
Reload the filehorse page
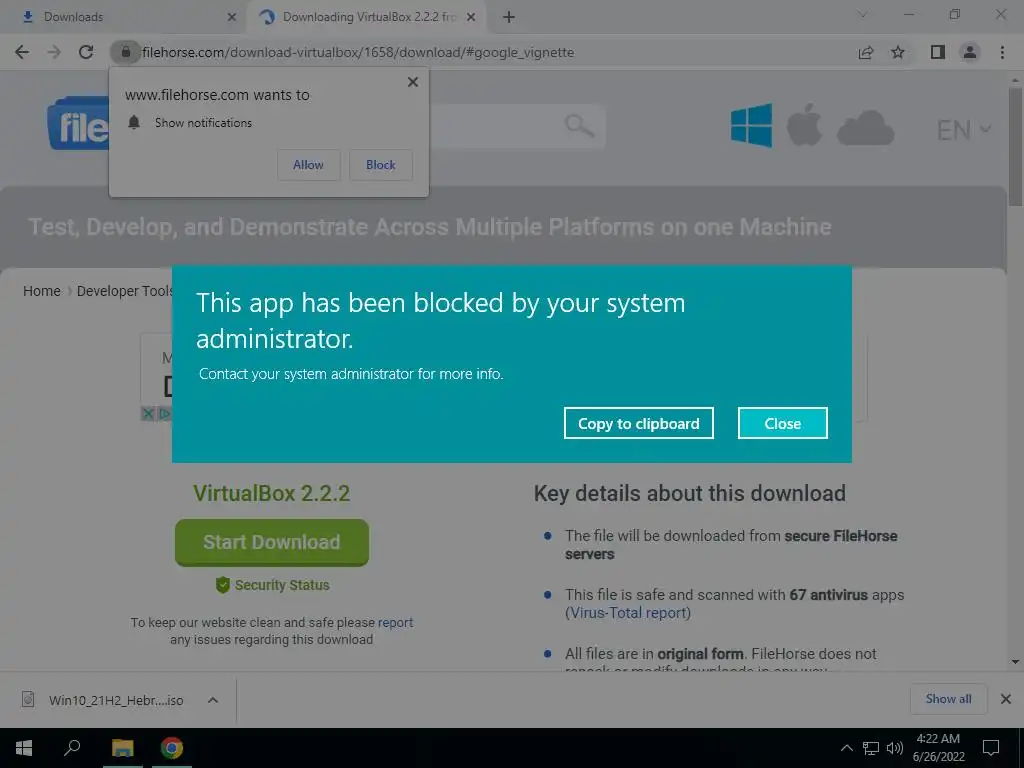(86, 52)
